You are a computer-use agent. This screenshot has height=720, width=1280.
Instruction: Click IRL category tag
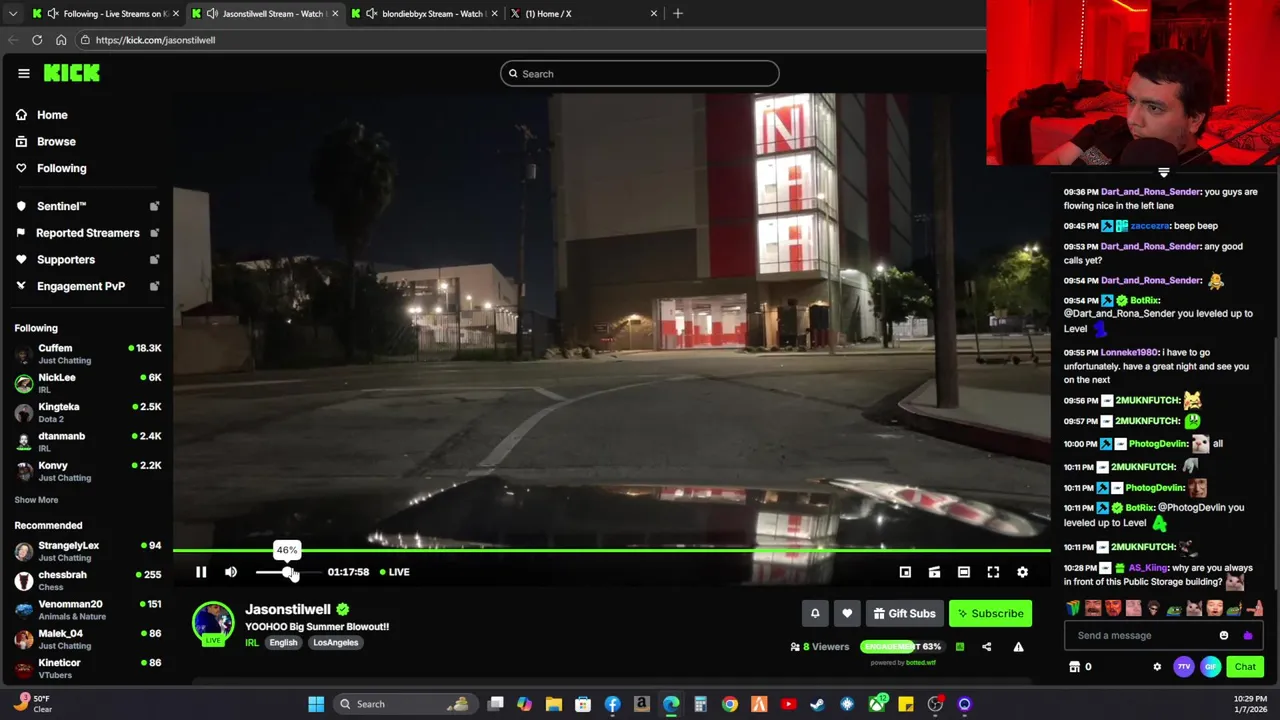coord(252,643)
